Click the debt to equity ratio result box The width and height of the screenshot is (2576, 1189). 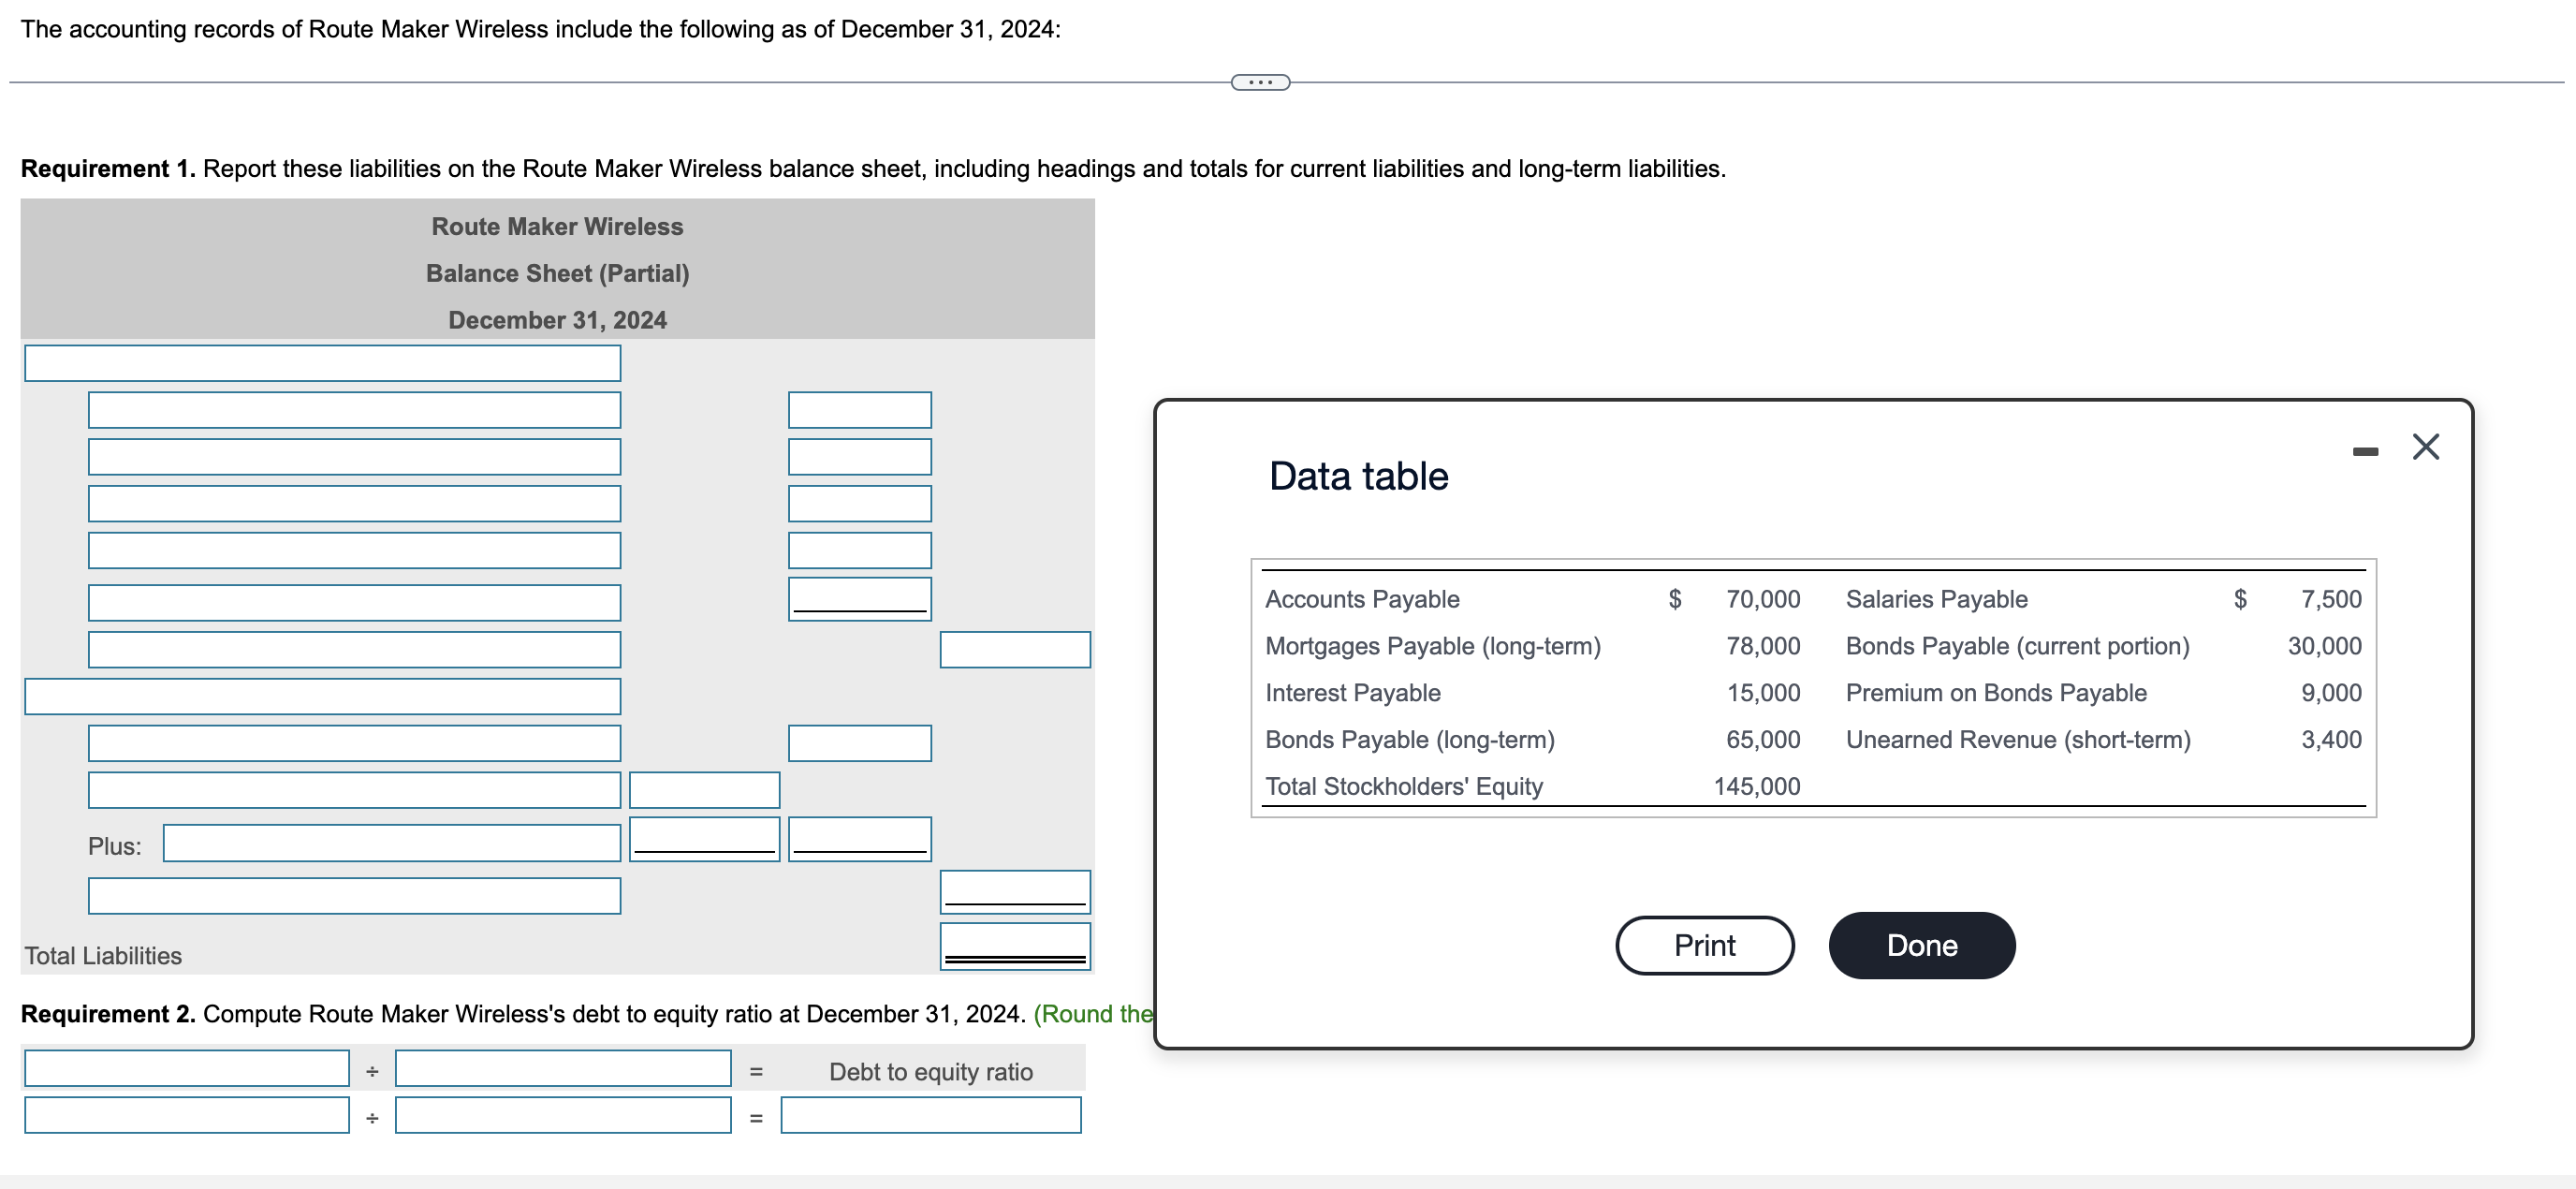click(x=930, y=1115)
